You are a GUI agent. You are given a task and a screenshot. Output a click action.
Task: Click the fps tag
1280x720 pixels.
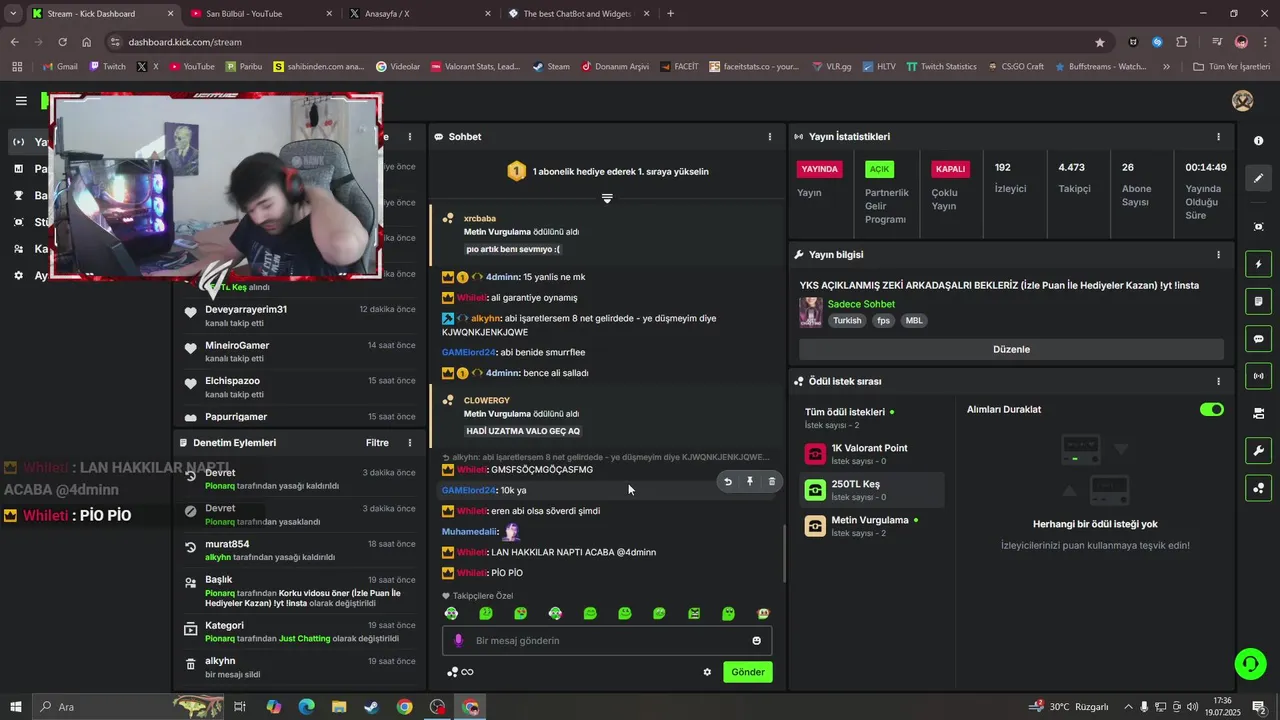[883, 321]
